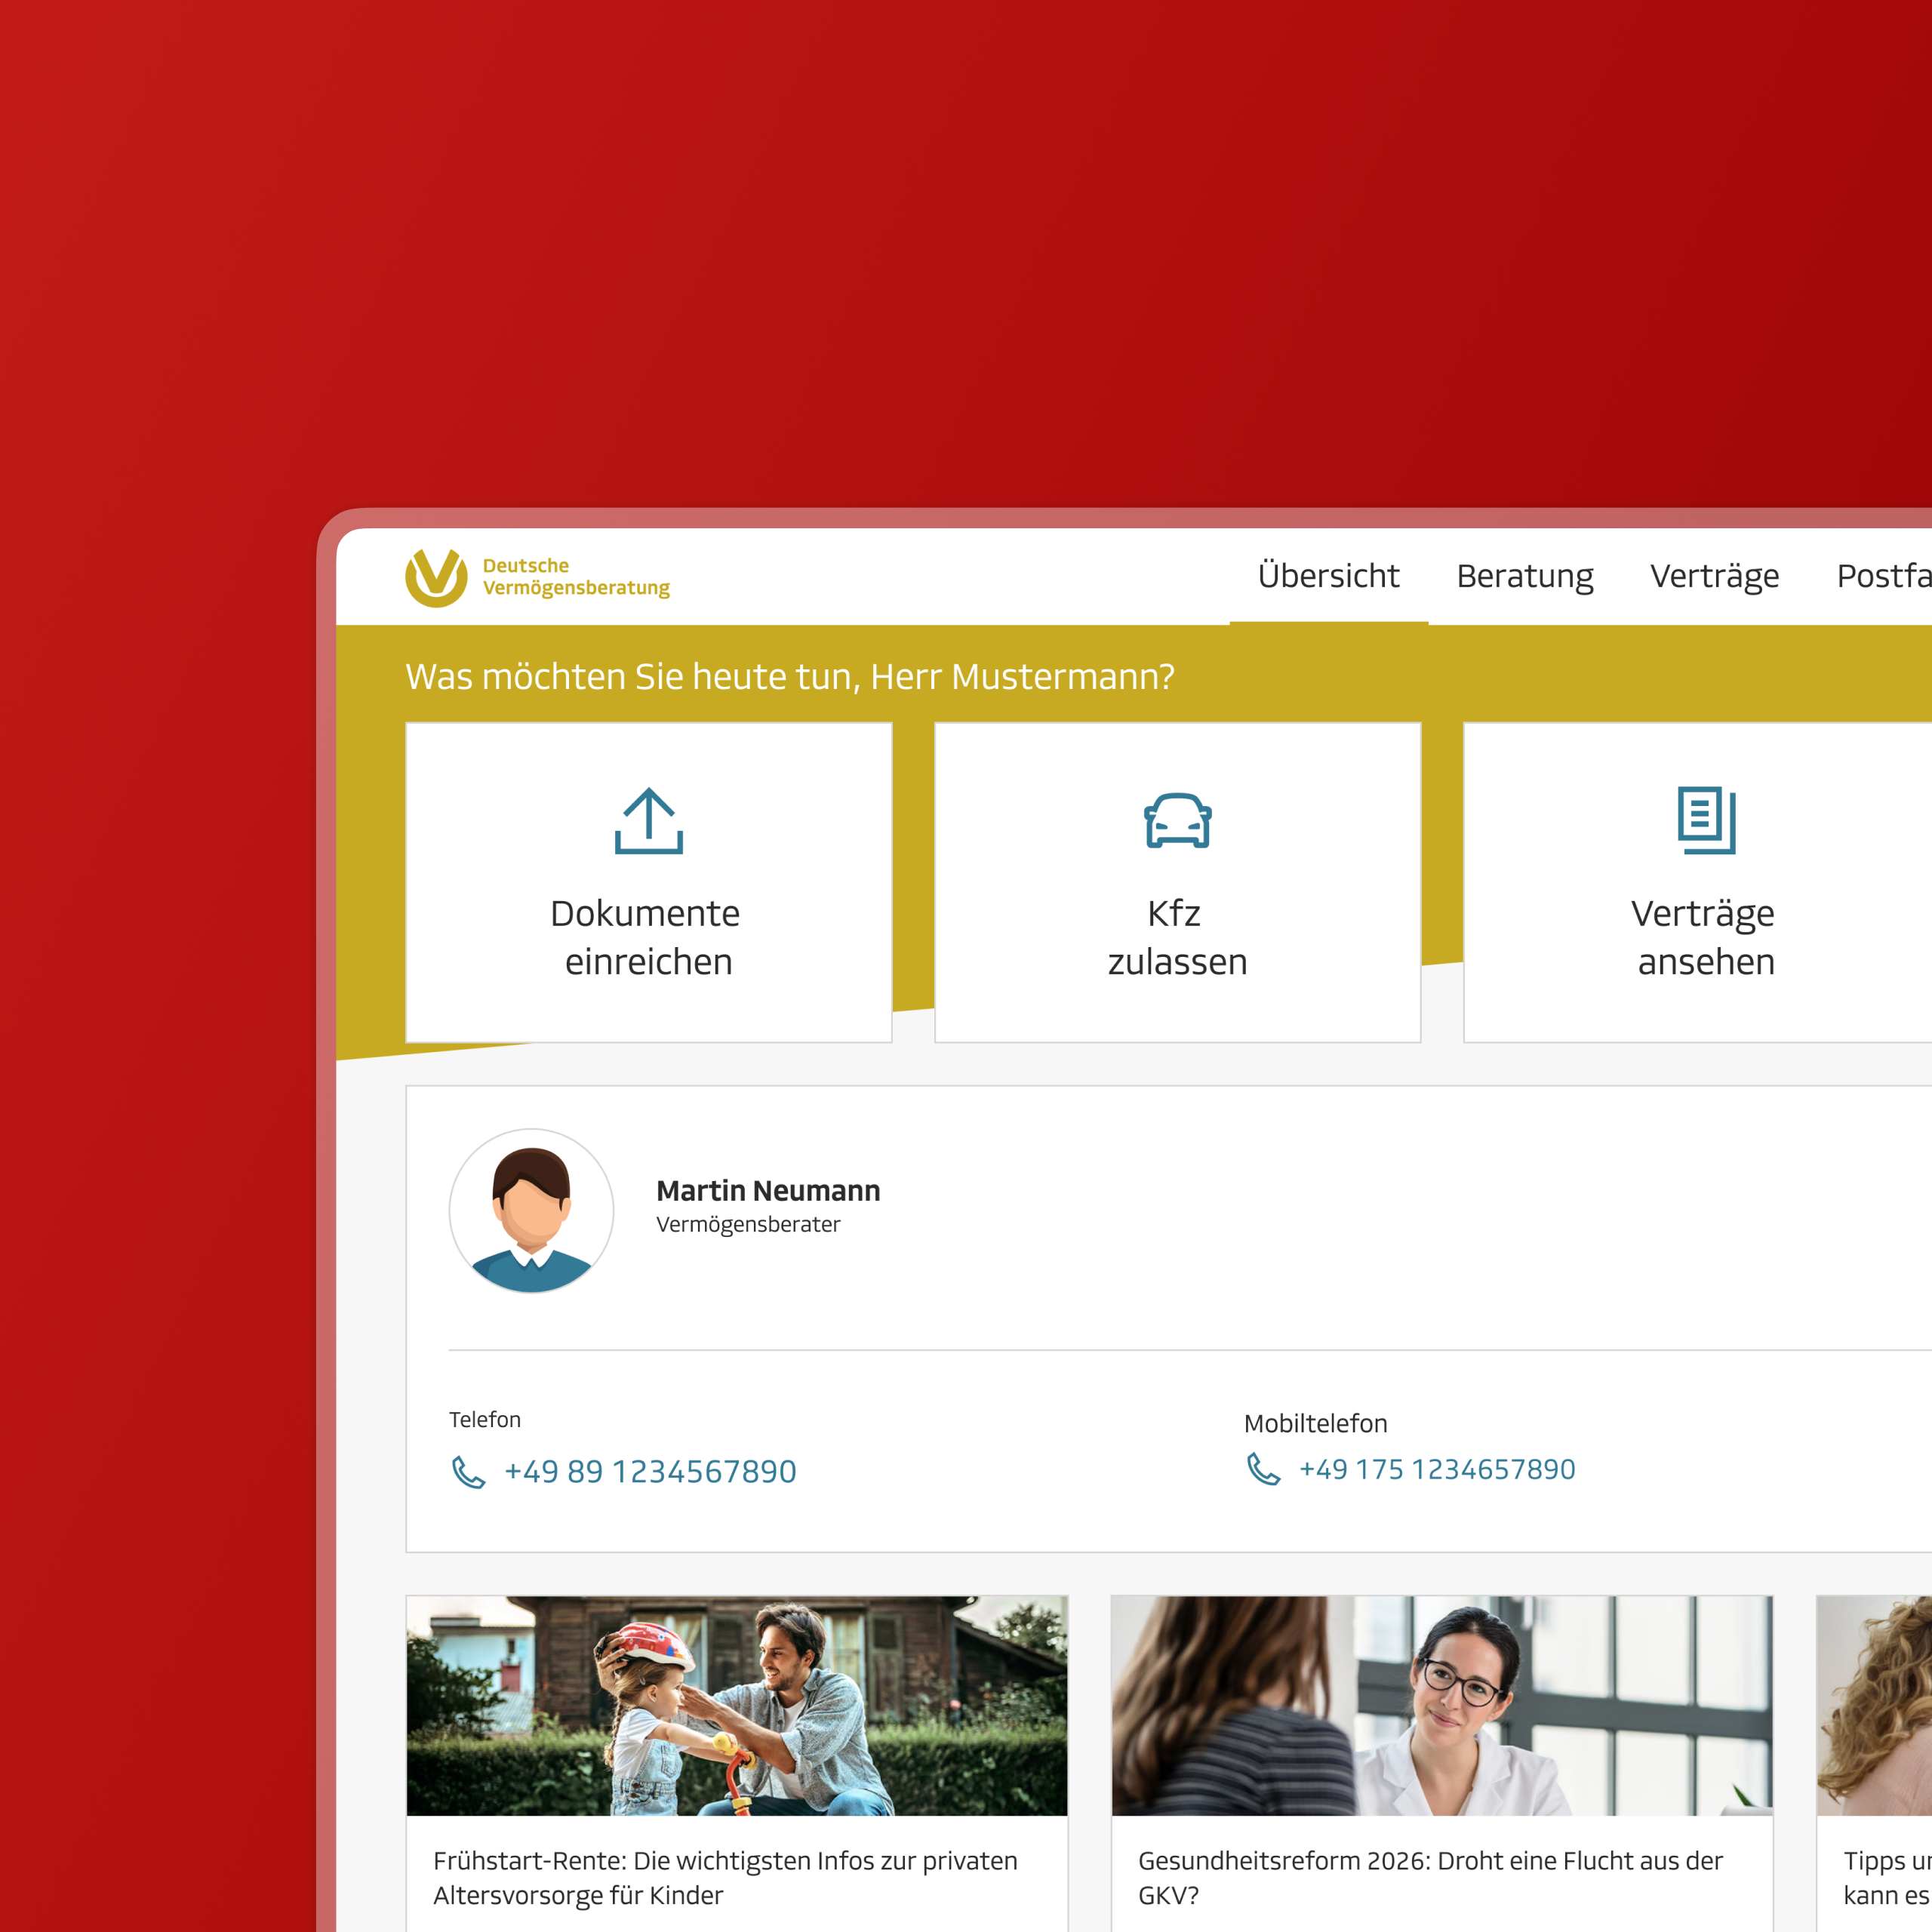This screenshot has height=1932, width=1932.
Task: Select the Verträge ansehen tile
Action: (x=1698, y=882)
